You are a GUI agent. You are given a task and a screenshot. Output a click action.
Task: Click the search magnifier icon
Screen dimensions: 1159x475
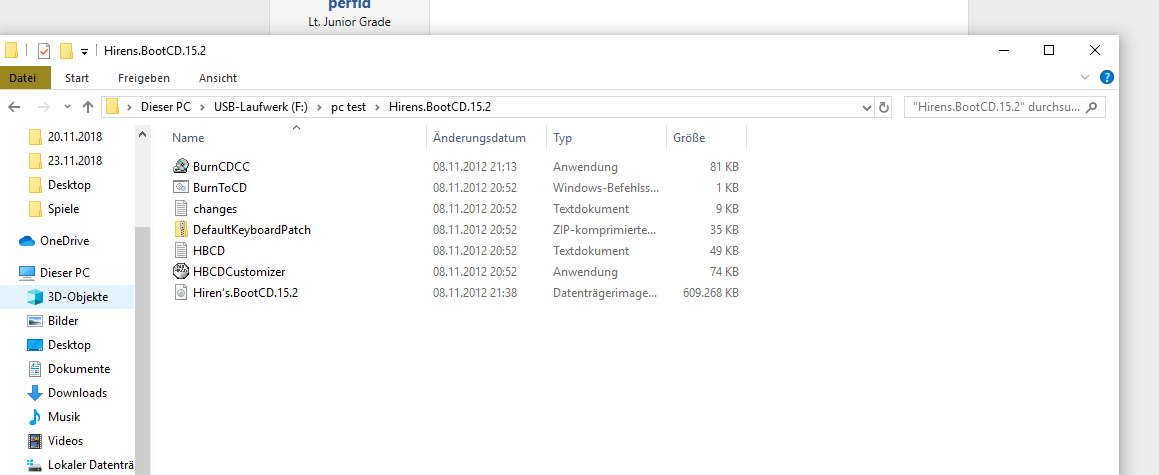1092,107
